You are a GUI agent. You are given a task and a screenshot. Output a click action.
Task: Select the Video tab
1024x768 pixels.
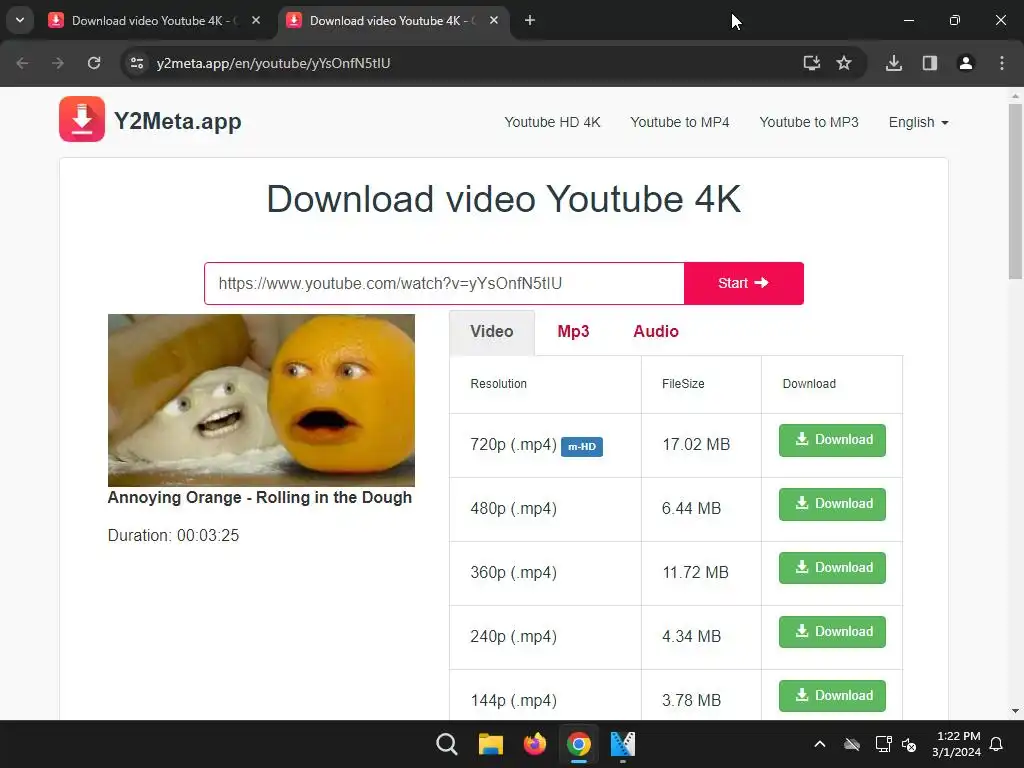[492, 332]
